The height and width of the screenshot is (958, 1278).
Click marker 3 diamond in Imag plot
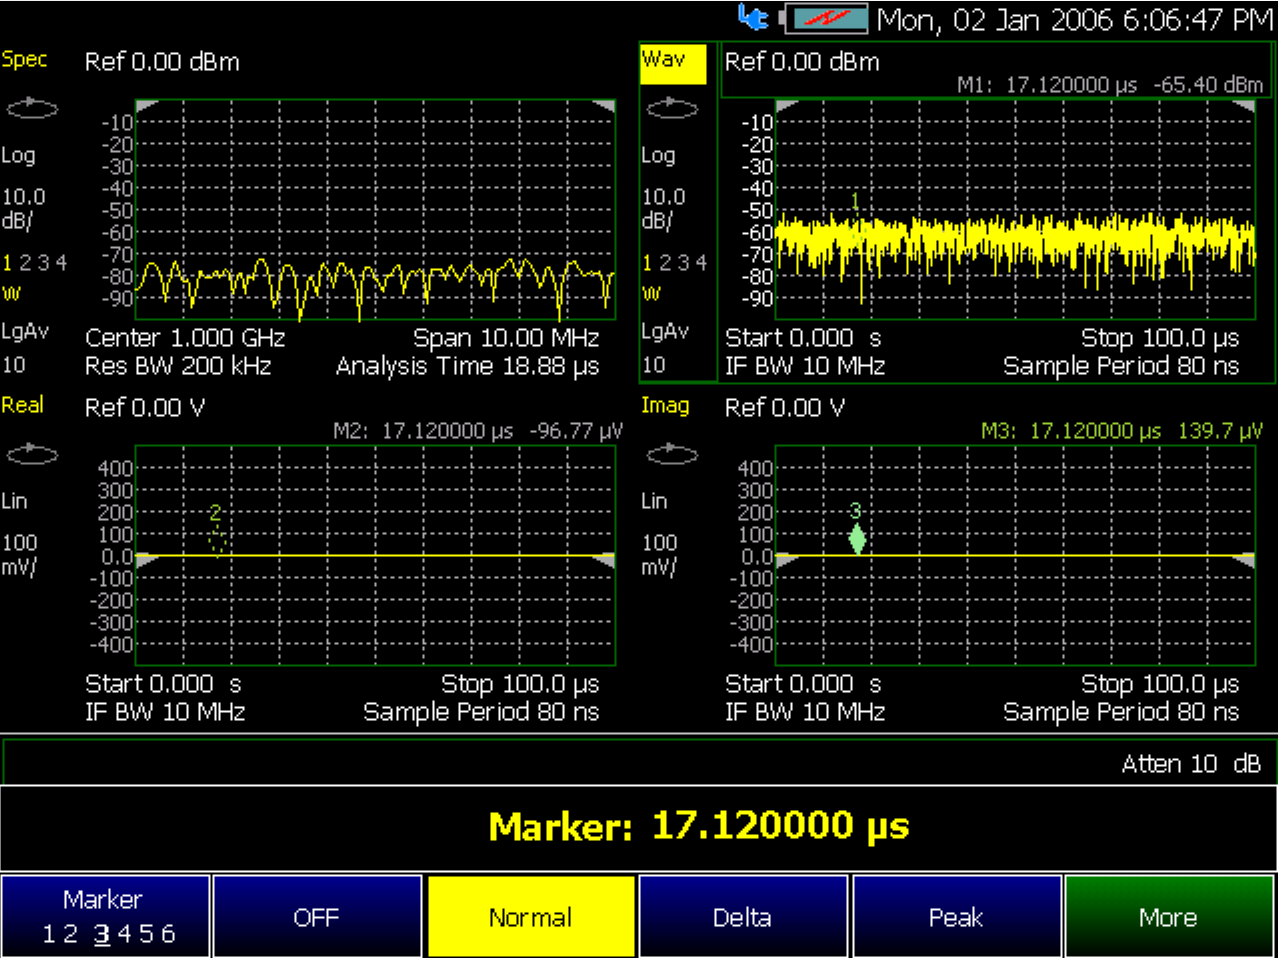pyautogui.click(x=856, y=539)
